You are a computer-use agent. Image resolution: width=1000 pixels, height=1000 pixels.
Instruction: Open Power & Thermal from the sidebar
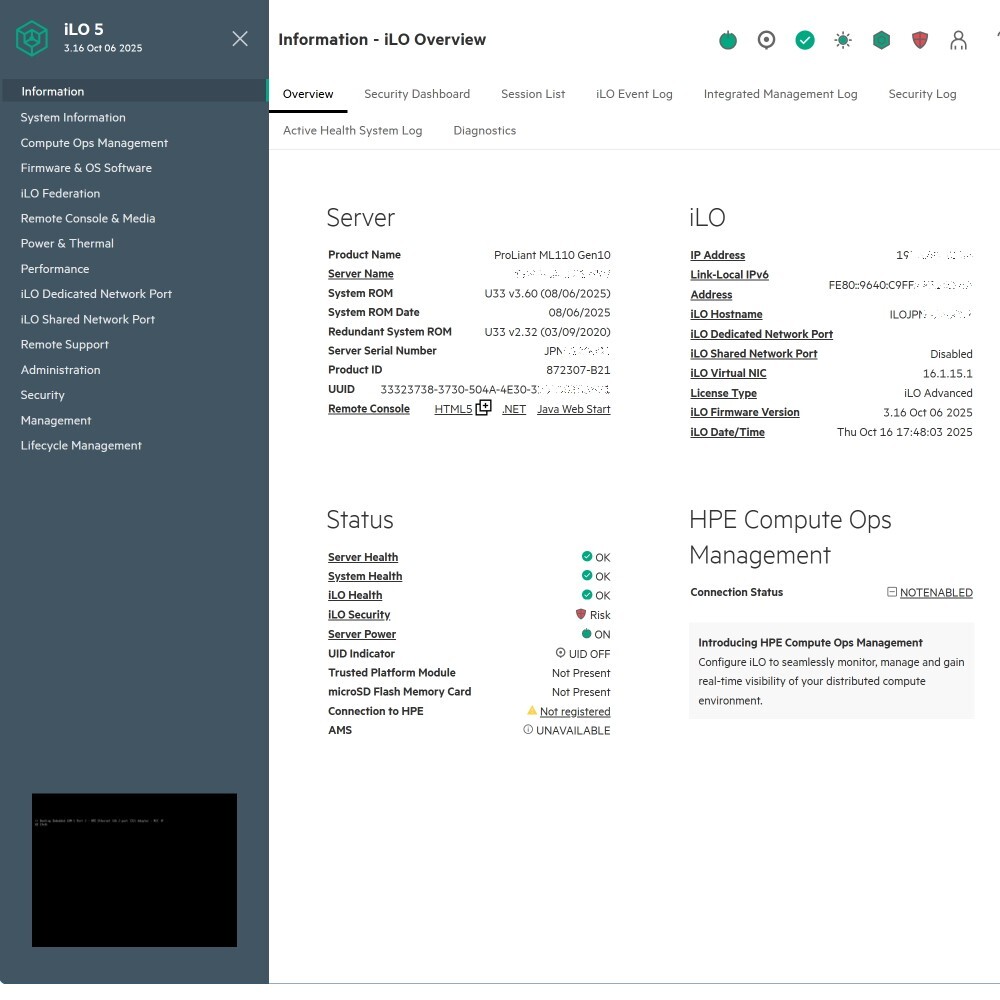[67, 243]
